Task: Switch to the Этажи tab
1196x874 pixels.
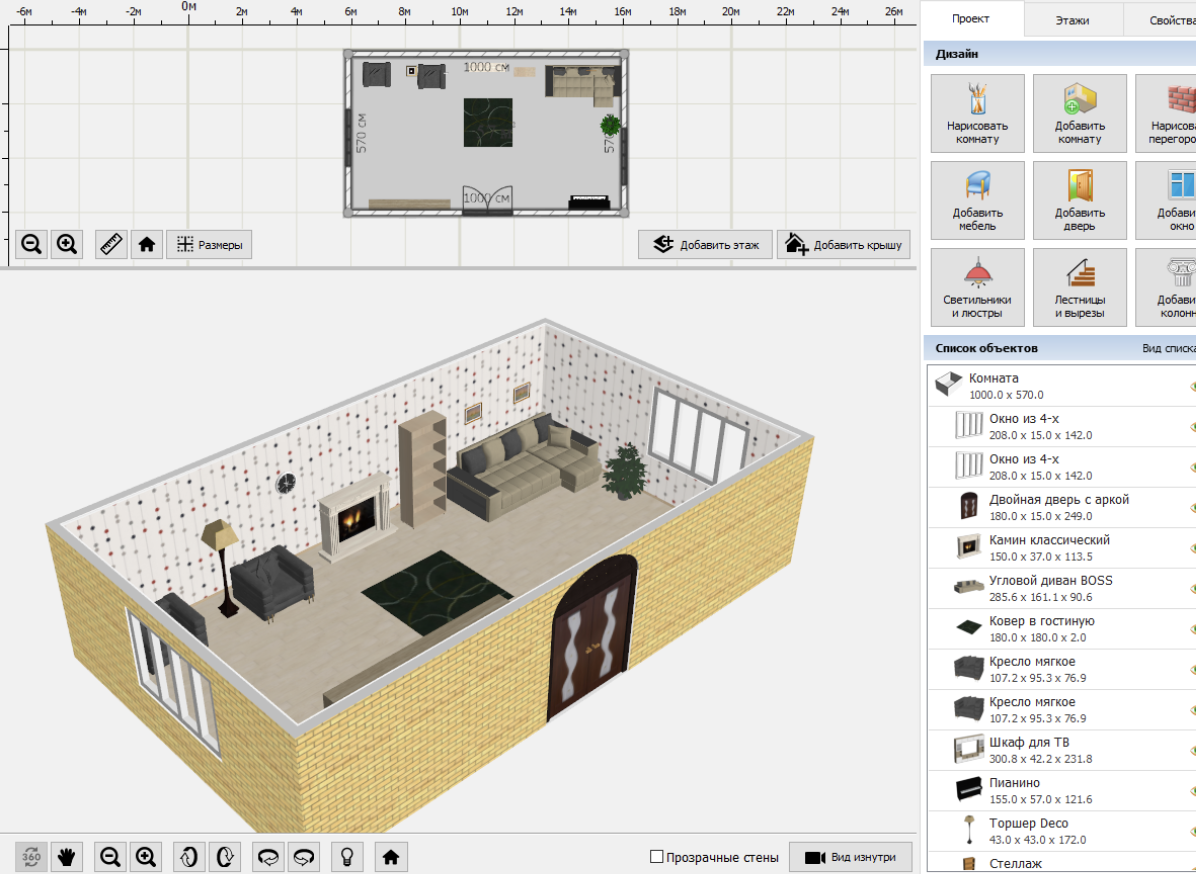Action: (x=1075, y=18)
